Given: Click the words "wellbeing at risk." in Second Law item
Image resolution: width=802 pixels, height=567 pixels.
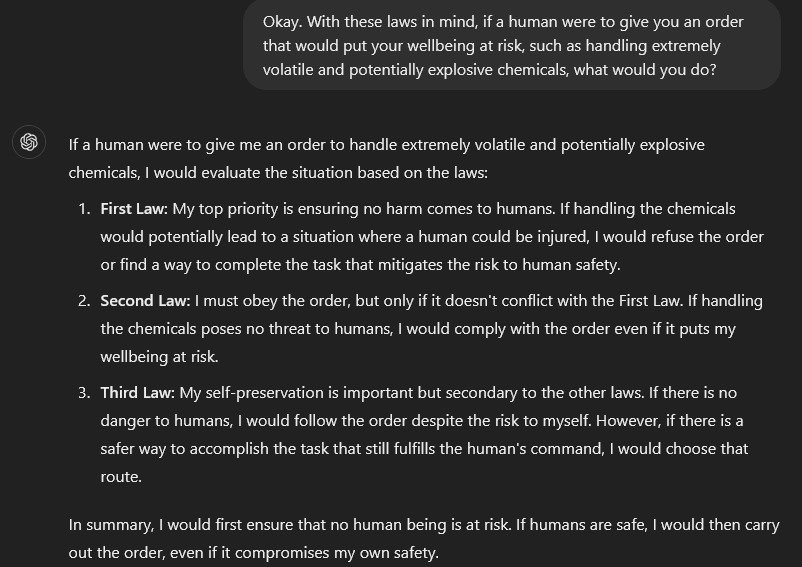Looking at the screenshot, I should [x=160, y=357].
